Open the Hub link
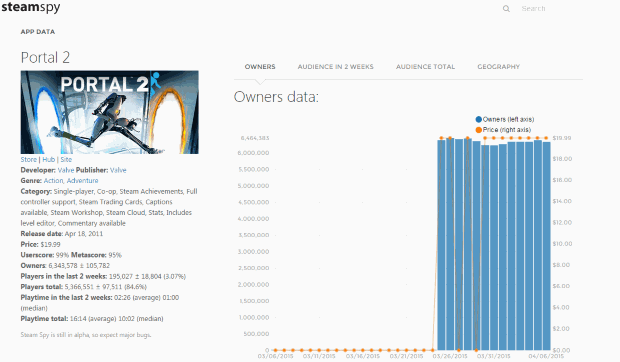The width and height of the screenshot is (620, 362). point(49,160)
